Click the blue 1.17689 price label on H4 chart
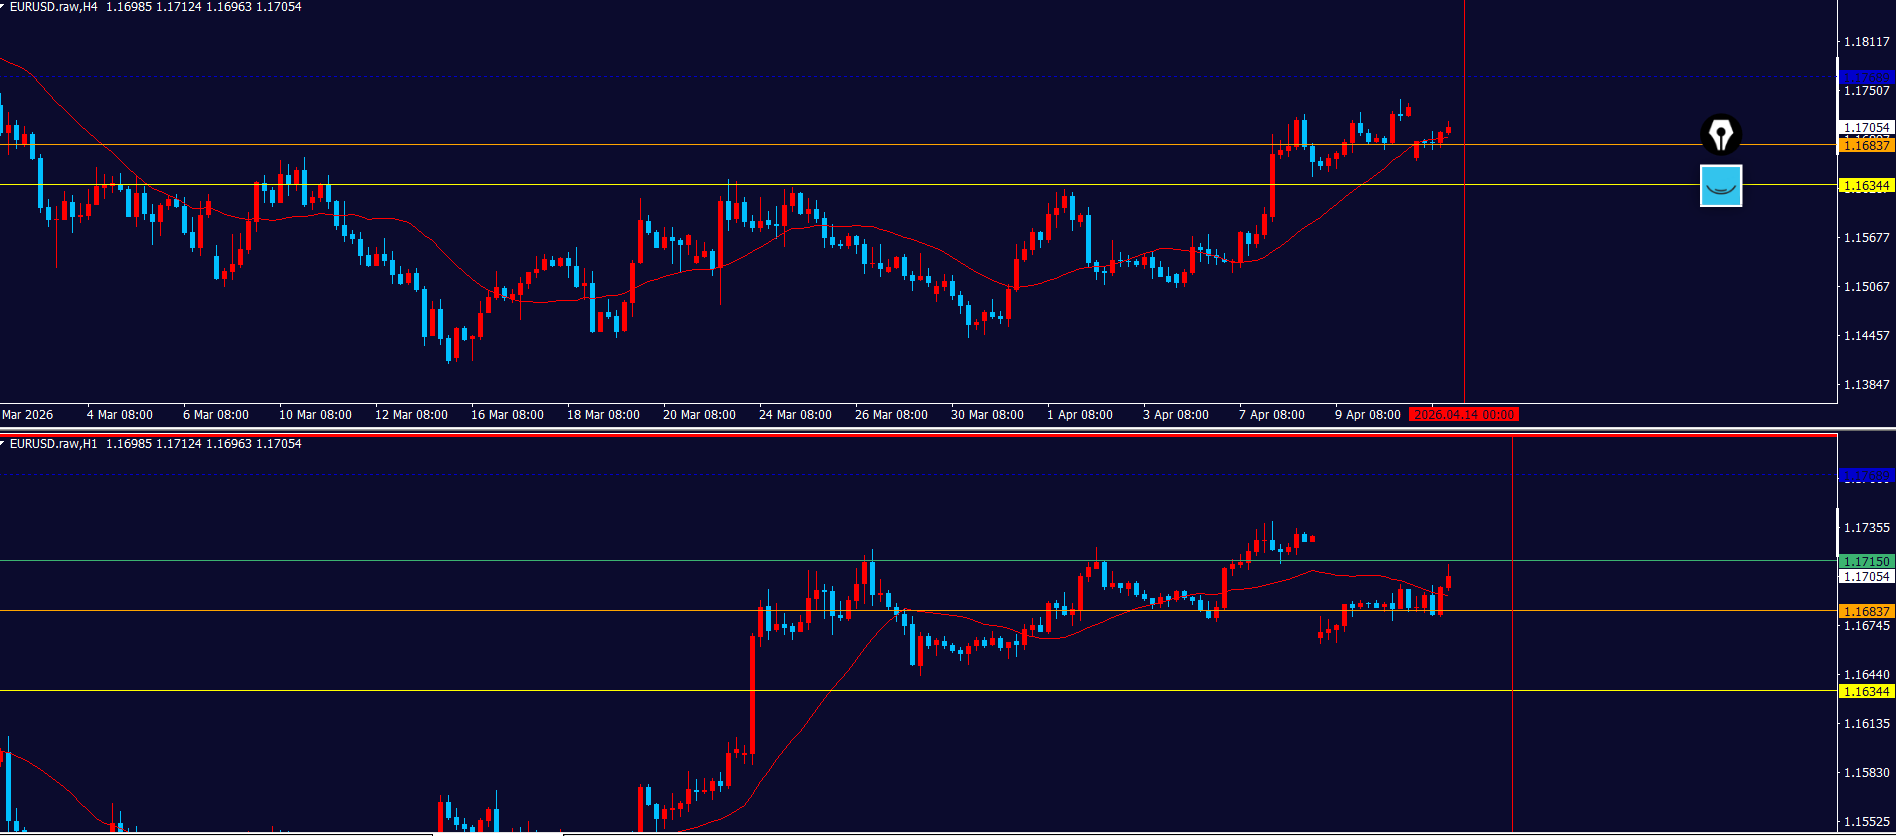 click(1866, 77)
